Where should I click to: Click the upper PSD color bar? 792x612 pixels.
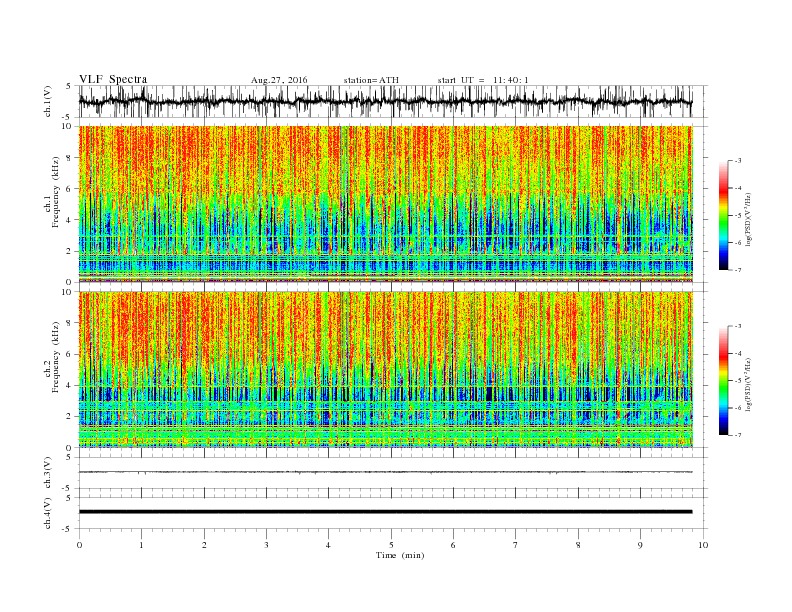click(724, 215)
